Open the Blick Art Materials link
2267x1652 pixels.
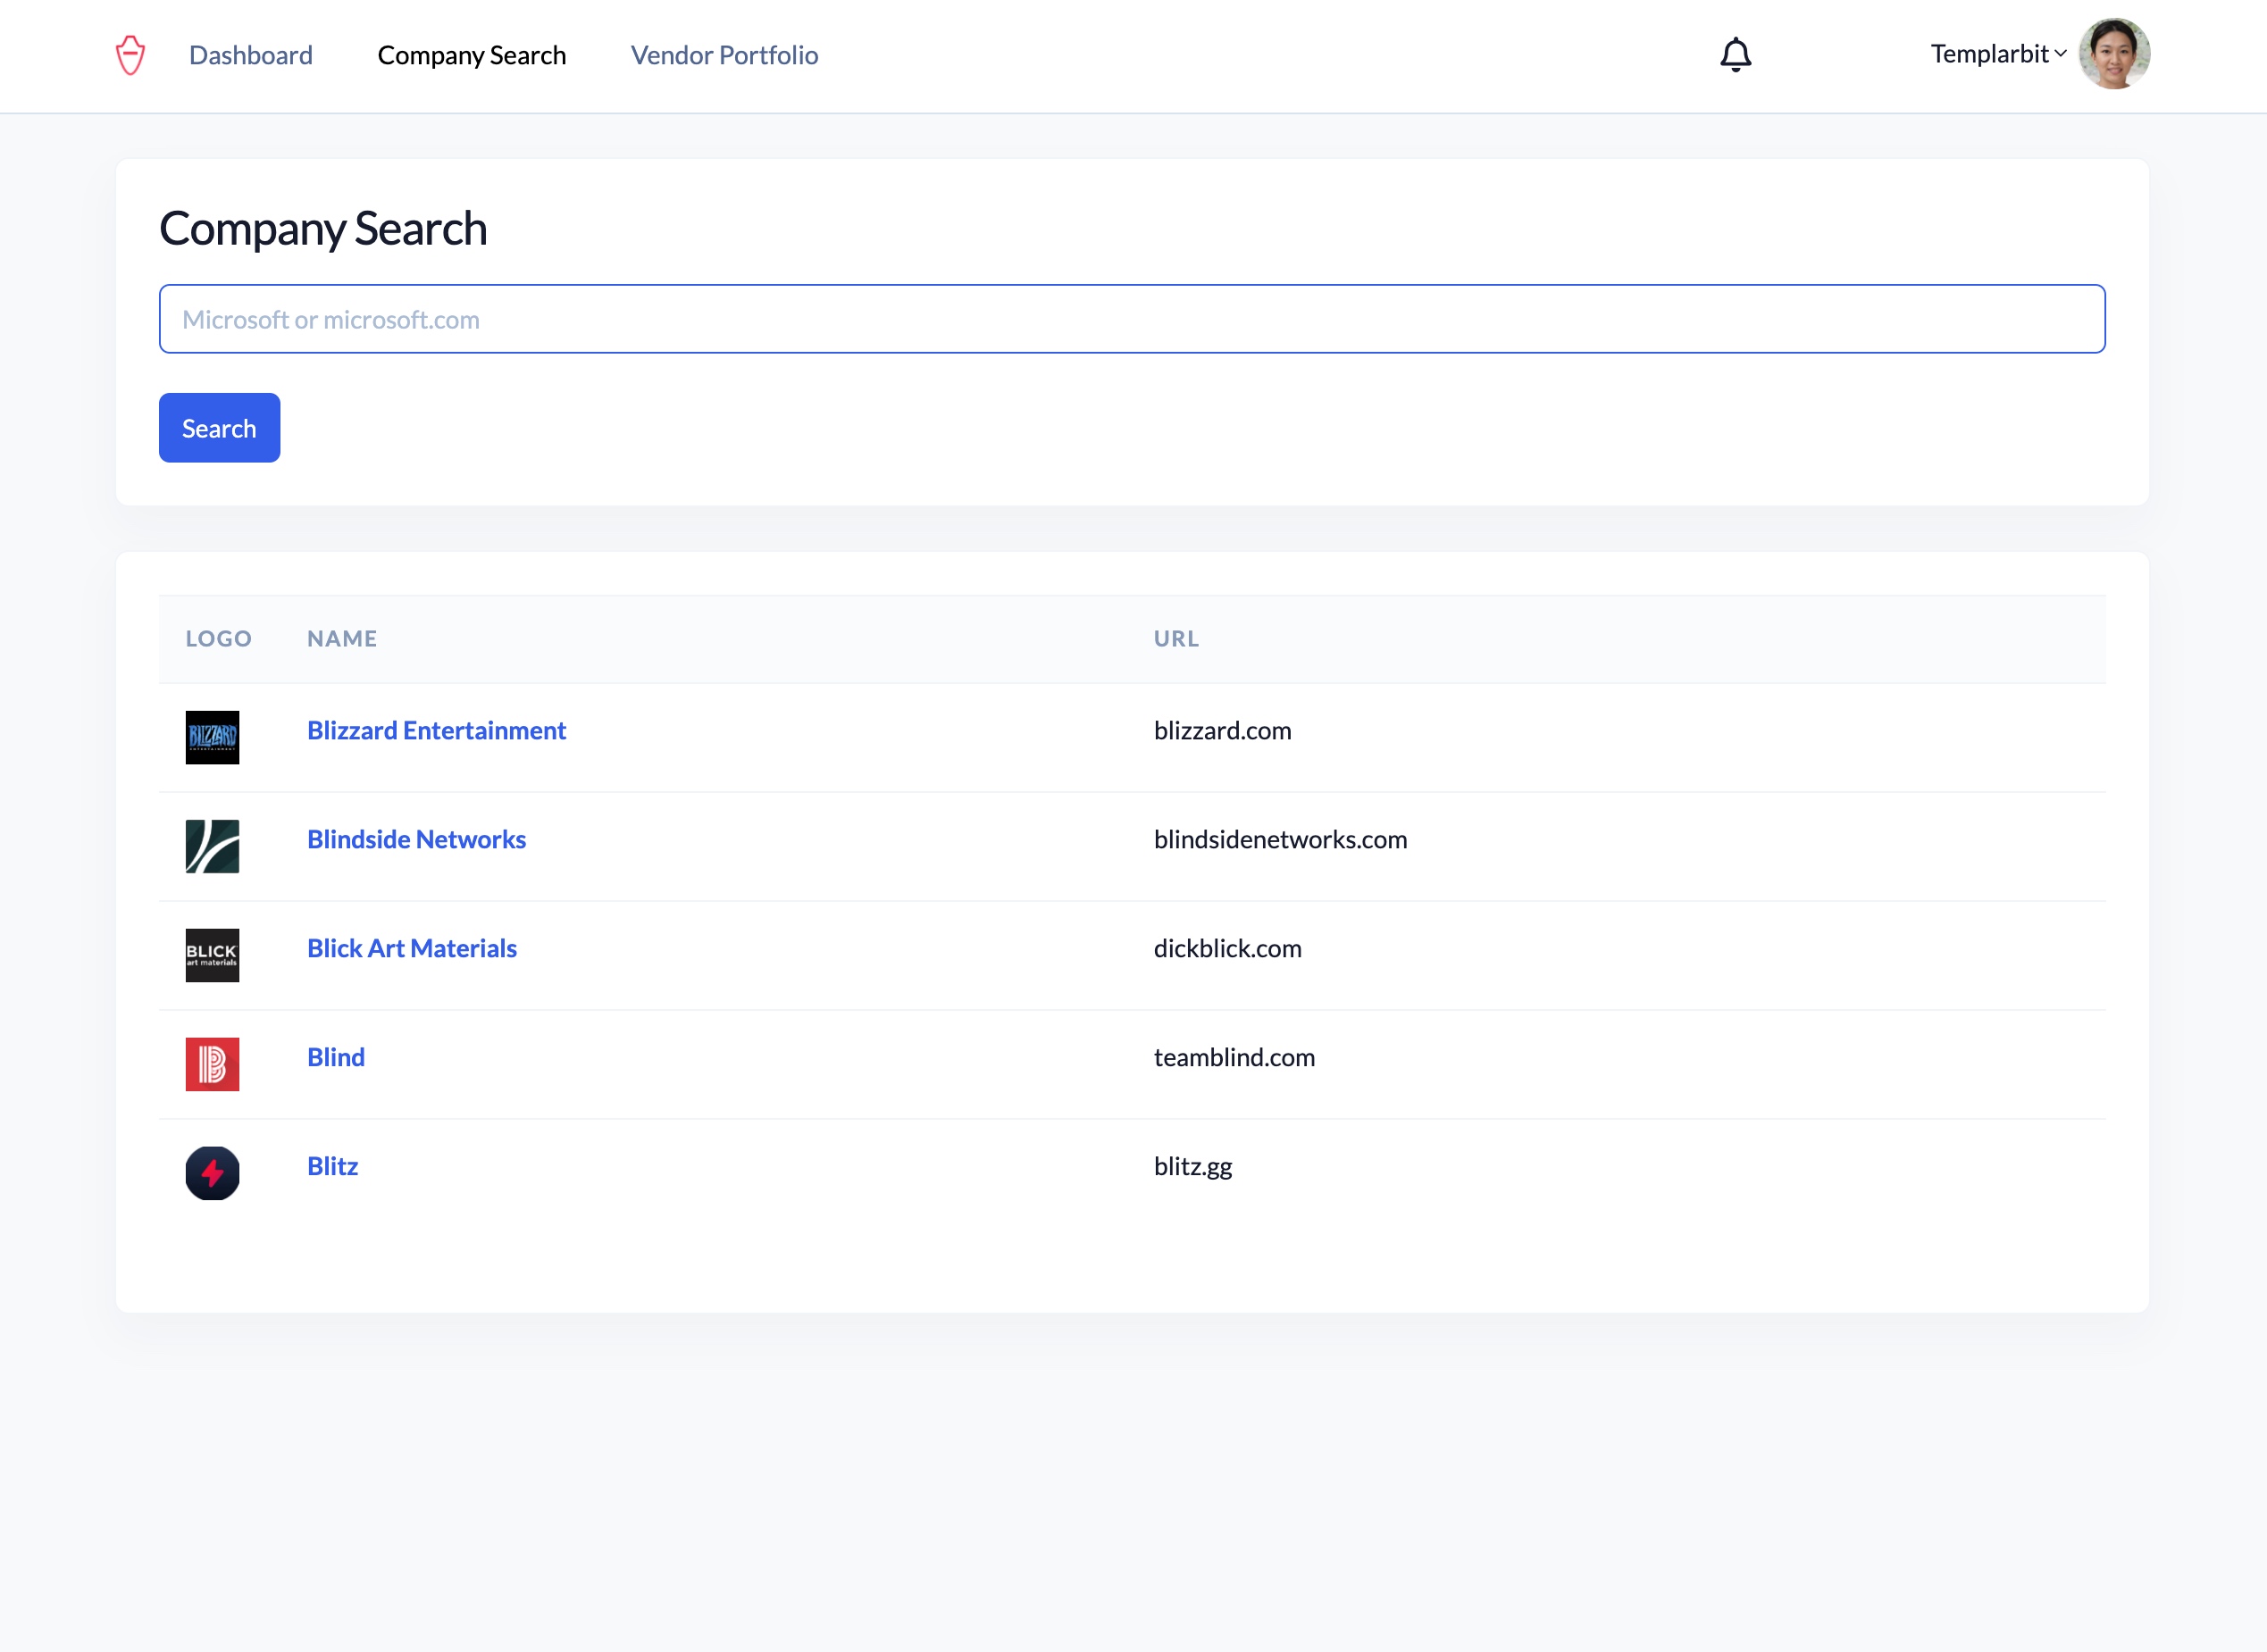(412, 949)
